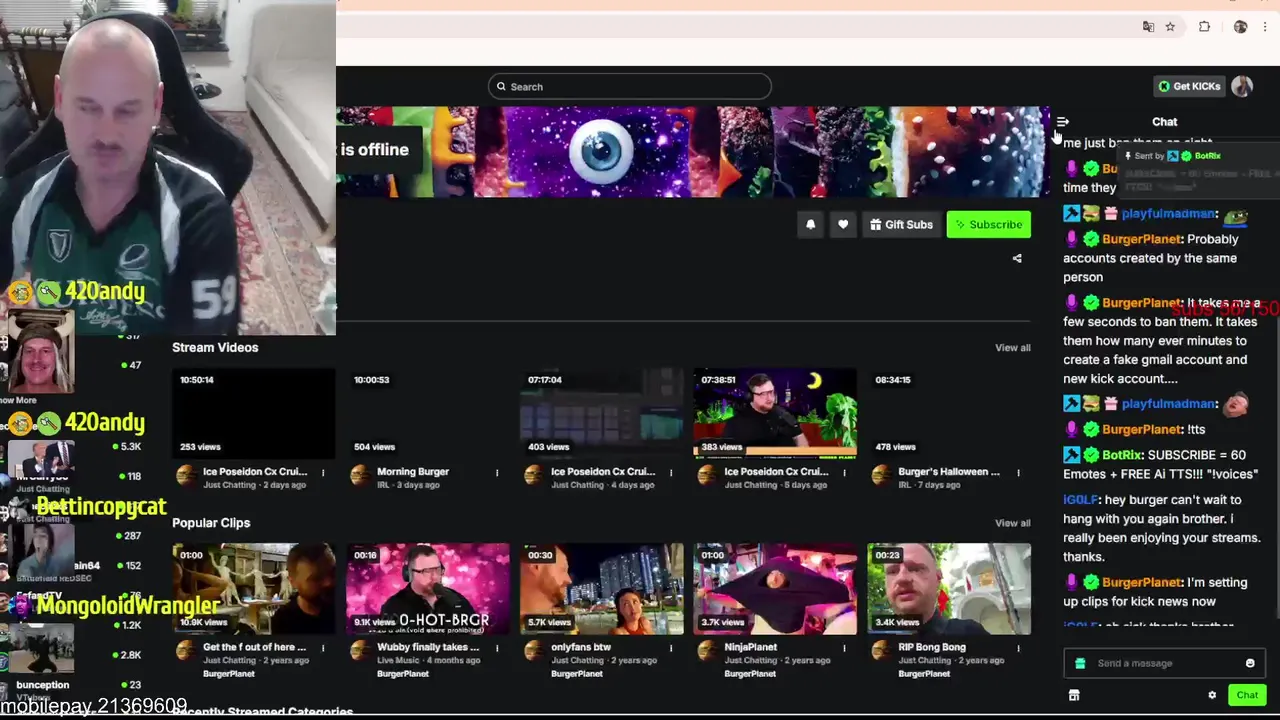Click the magnifier icon in Search

coord(501,87)
